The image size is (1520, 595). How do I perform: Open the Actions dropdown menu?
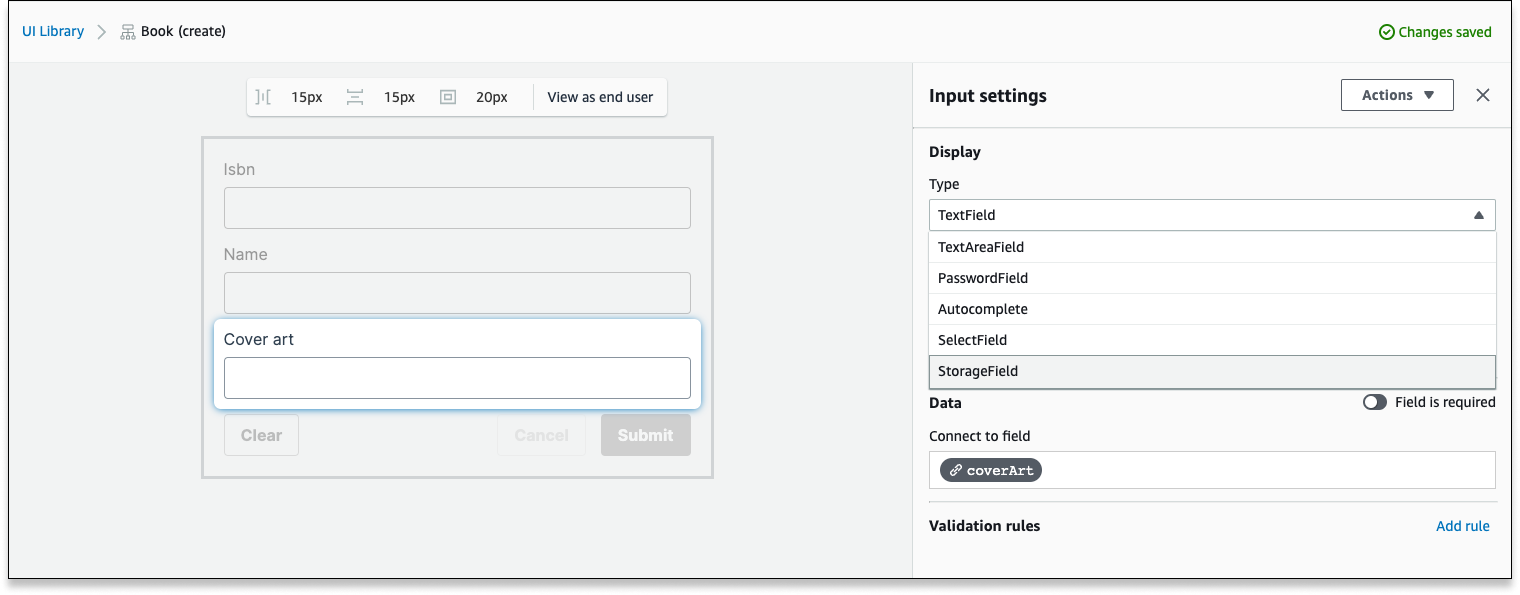[x=1397, y=95]
